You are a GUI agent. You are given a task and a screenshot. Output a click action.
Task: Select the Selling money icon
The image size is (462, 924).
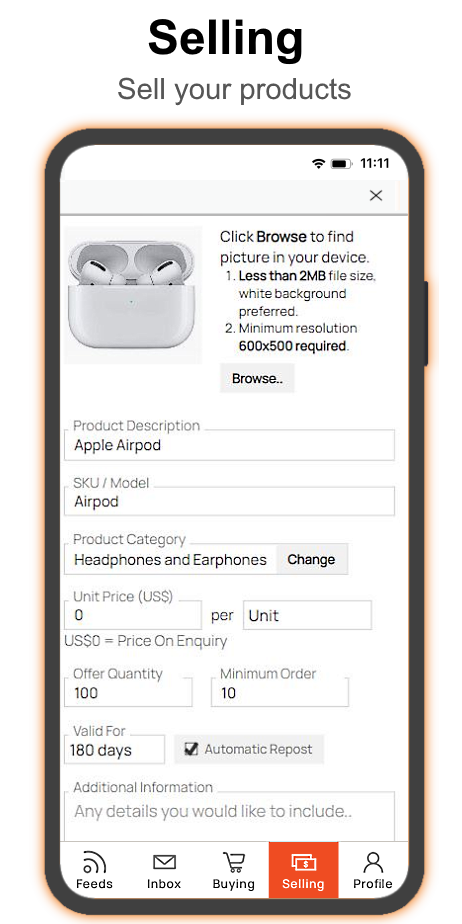(303, 863)
